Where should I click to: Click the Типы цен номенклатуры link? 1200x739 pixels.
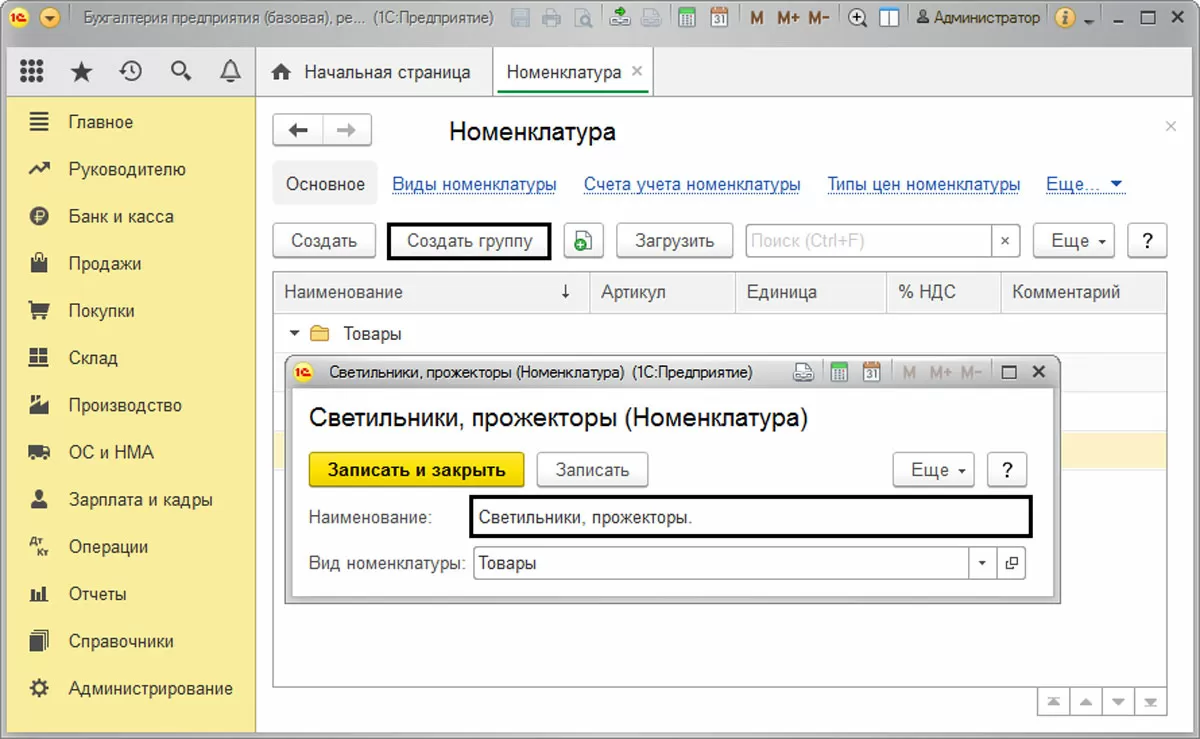[x=924, y=185]
